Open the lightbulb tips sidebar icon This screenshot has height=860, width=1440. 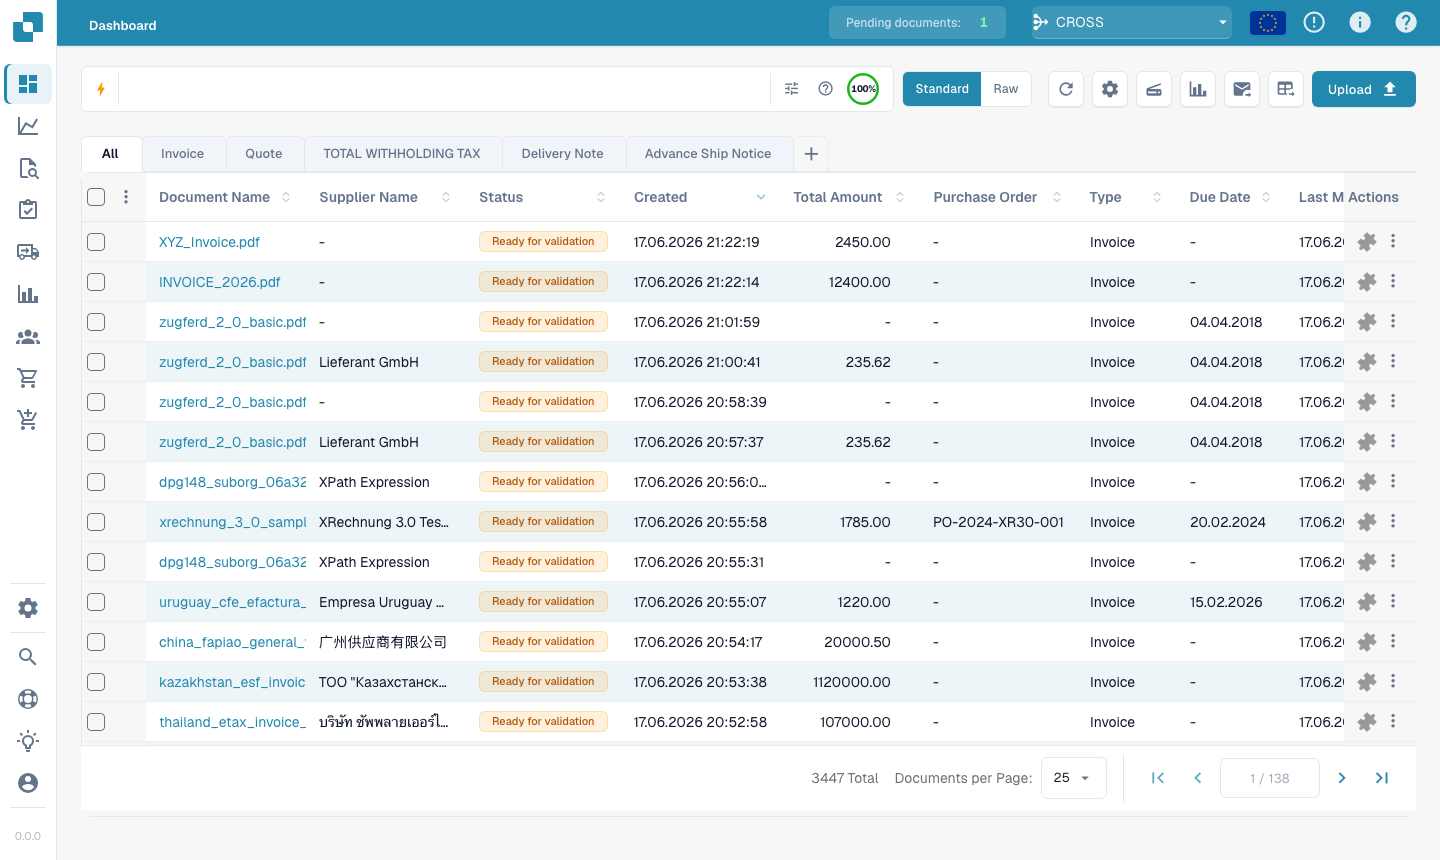coord(28,741)
